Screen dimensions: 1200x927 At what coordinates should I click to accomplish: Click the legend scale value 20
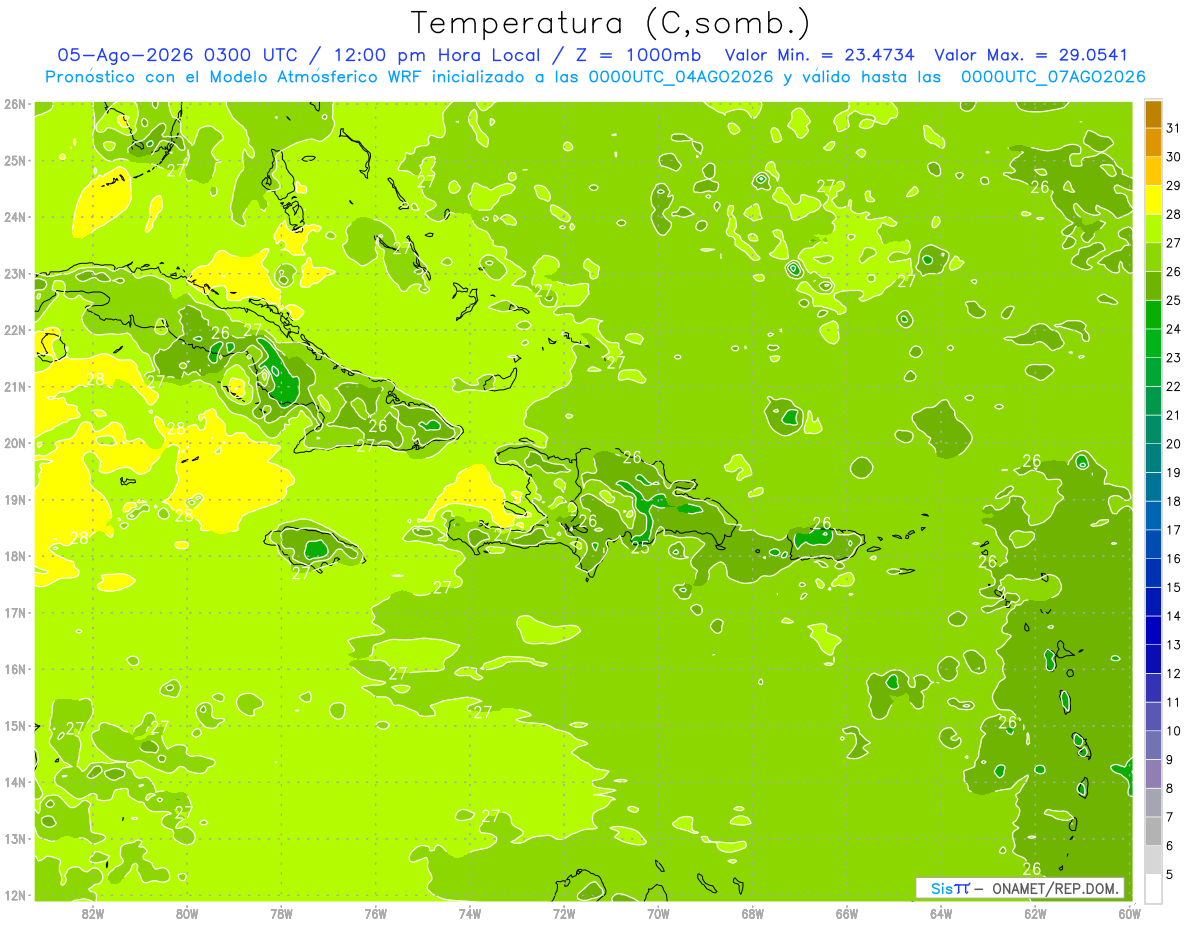pyautogui.click(x=1173, y=444)
